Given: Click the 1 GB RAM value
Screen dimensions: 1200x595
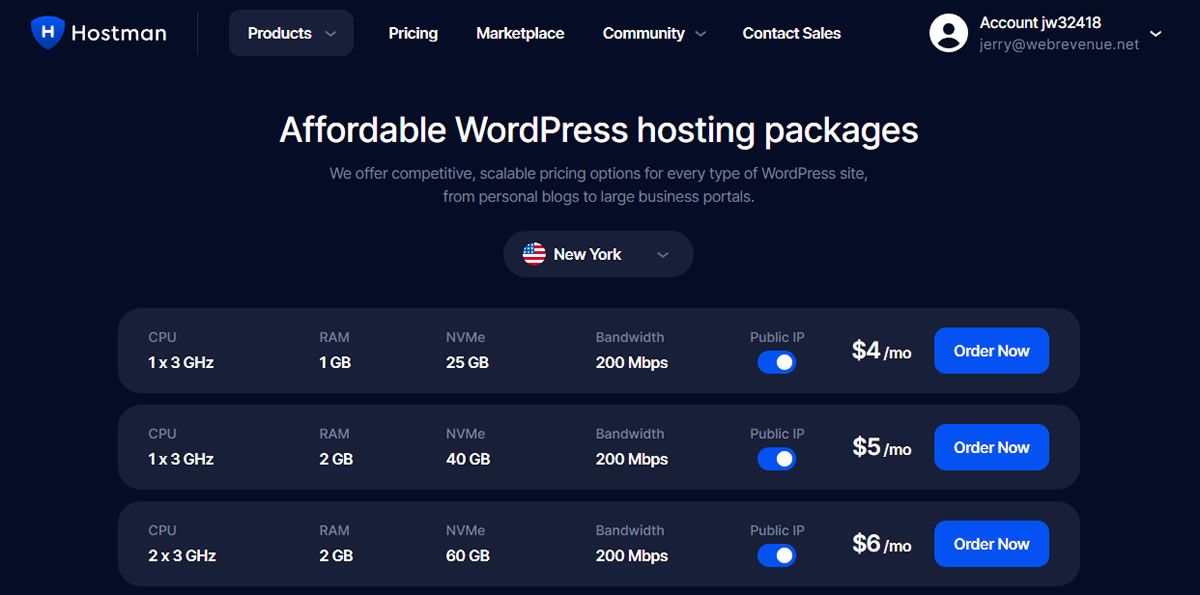Looking at the screenshot, I should (335, 362).
